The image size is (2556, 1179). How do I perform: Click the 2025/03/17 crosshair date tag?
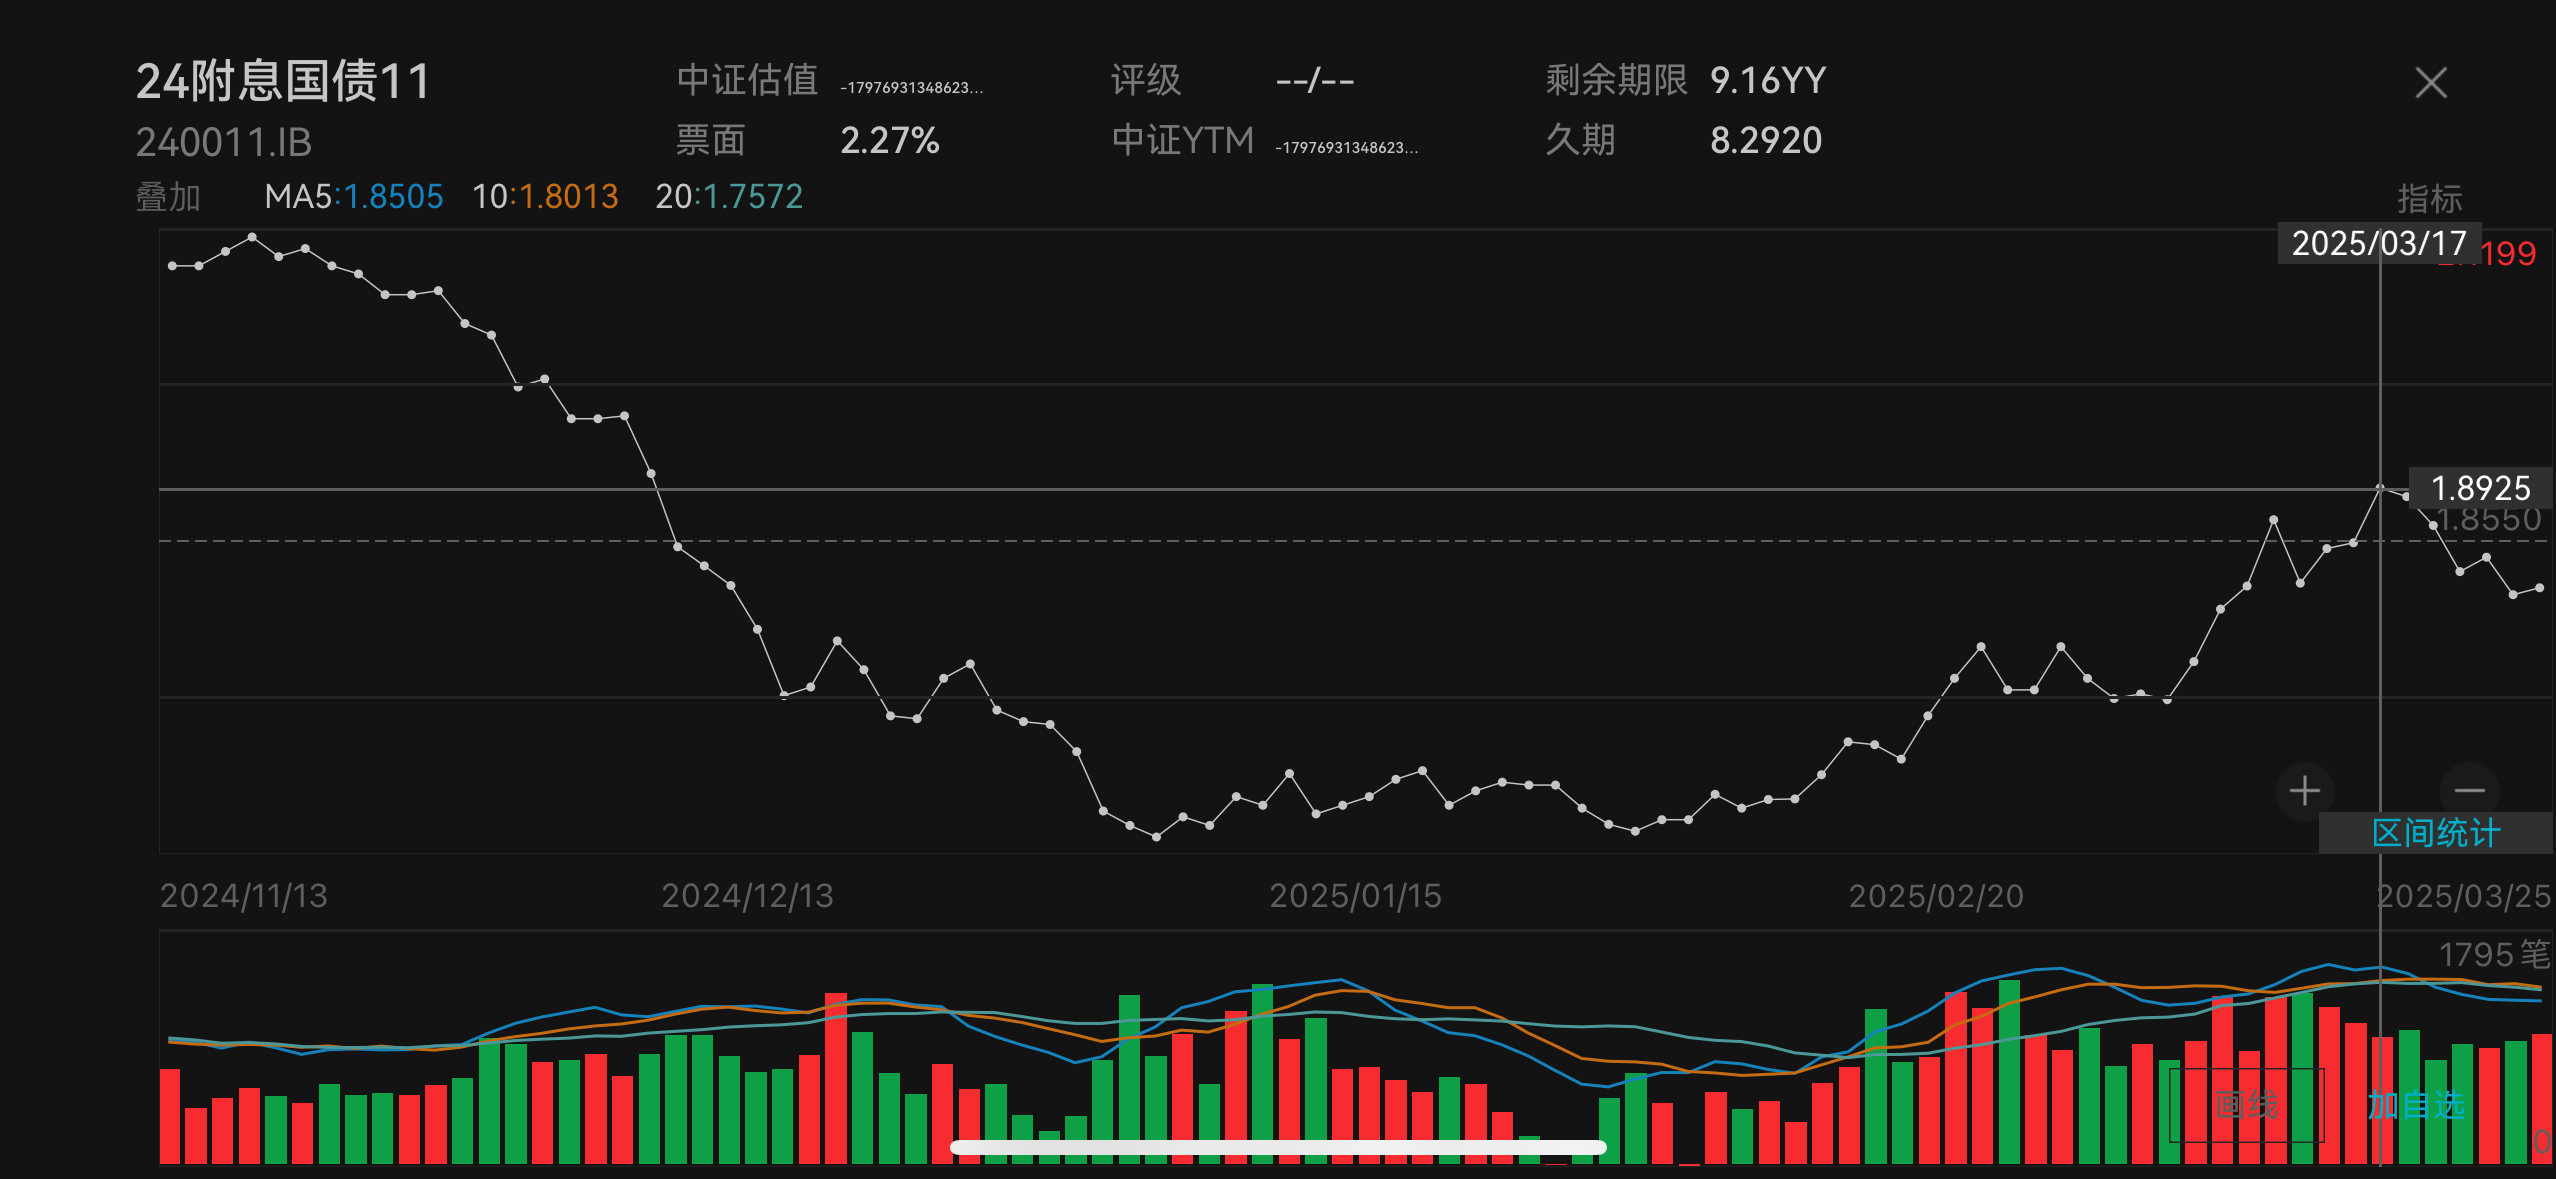click(x=2378, y=244)
